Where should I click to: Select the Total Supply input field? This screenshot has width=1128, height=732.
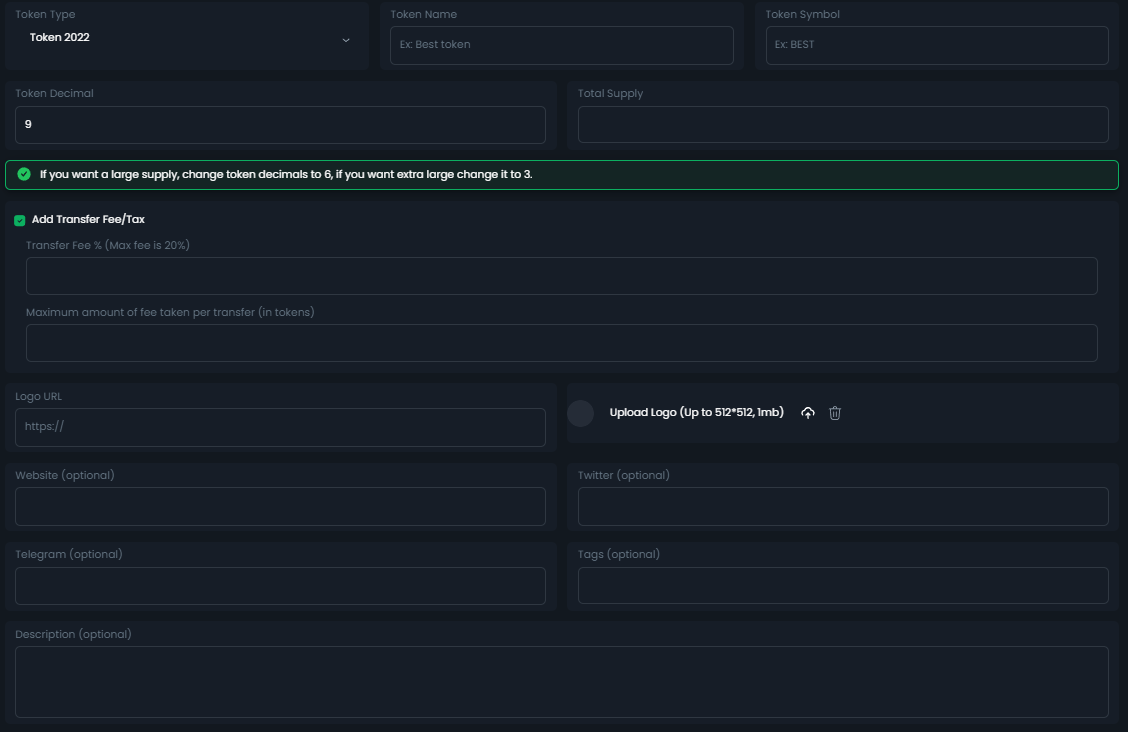842,125
